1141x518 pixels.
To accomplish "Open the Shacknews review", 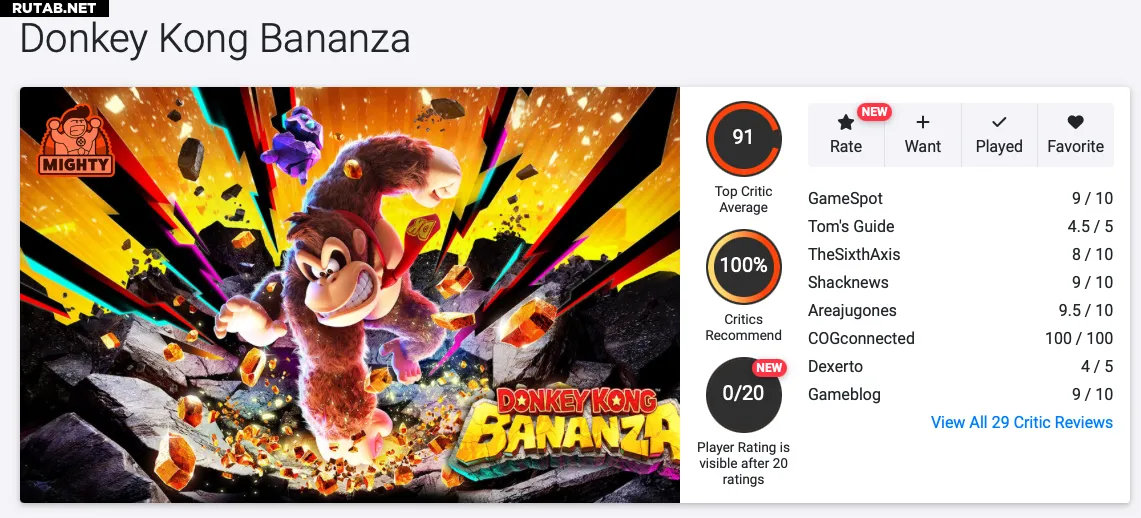I will 961,282.
